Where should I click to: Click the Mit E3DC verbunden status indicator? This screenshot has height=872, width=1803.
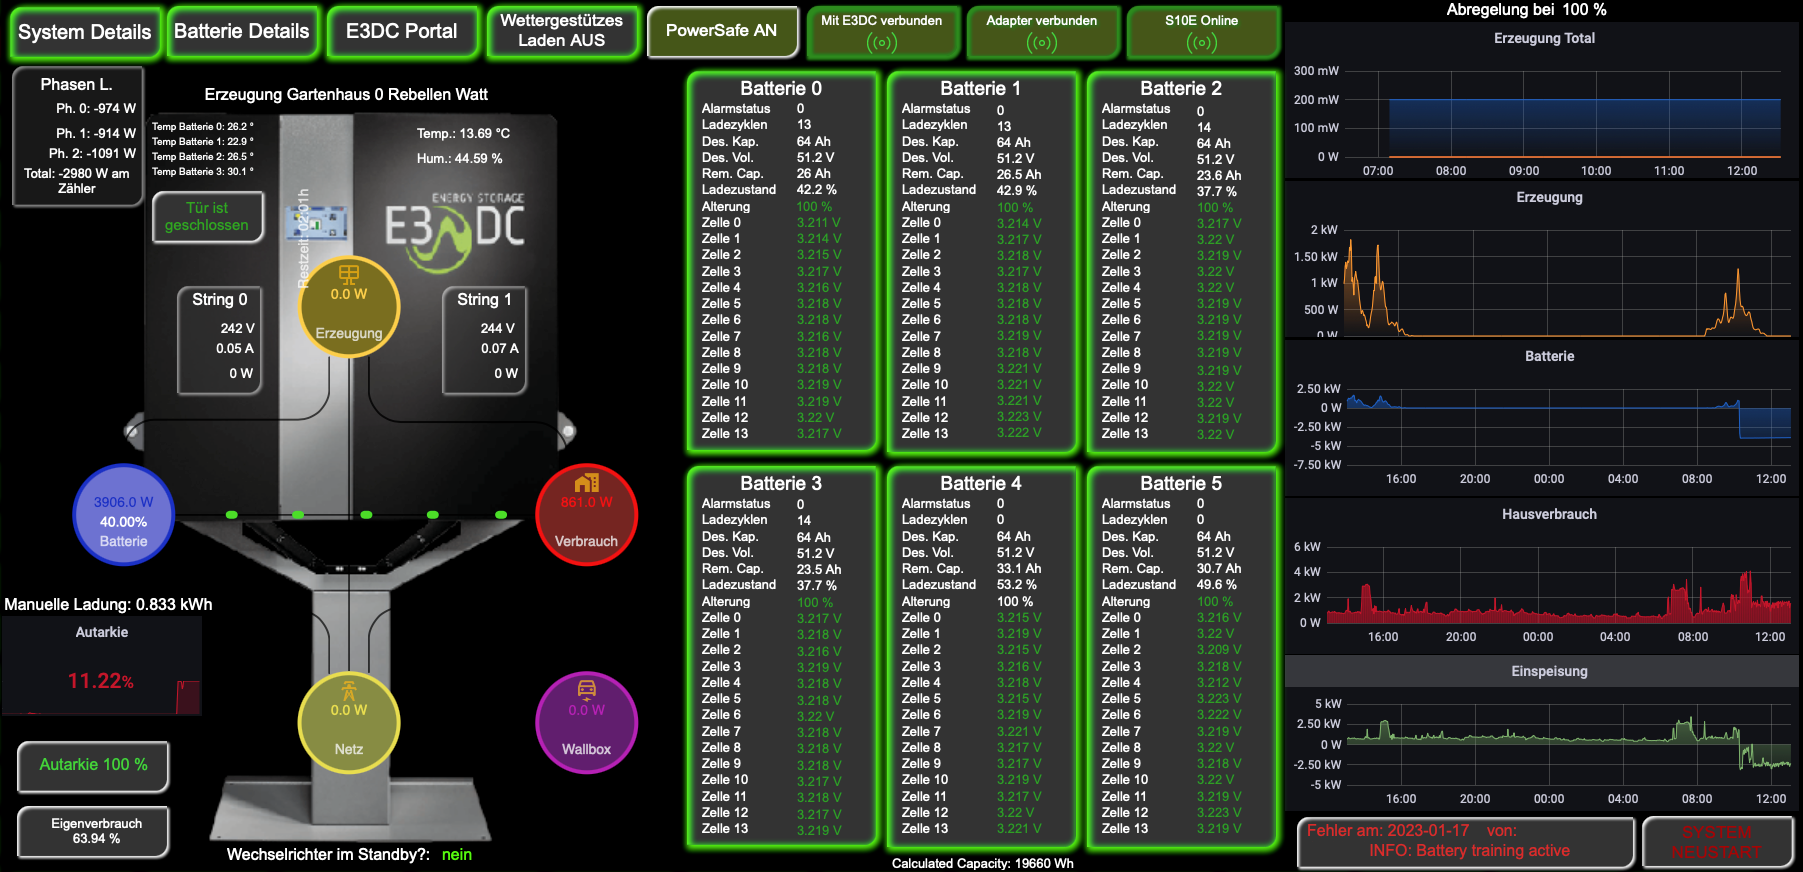tap(882, 32)
